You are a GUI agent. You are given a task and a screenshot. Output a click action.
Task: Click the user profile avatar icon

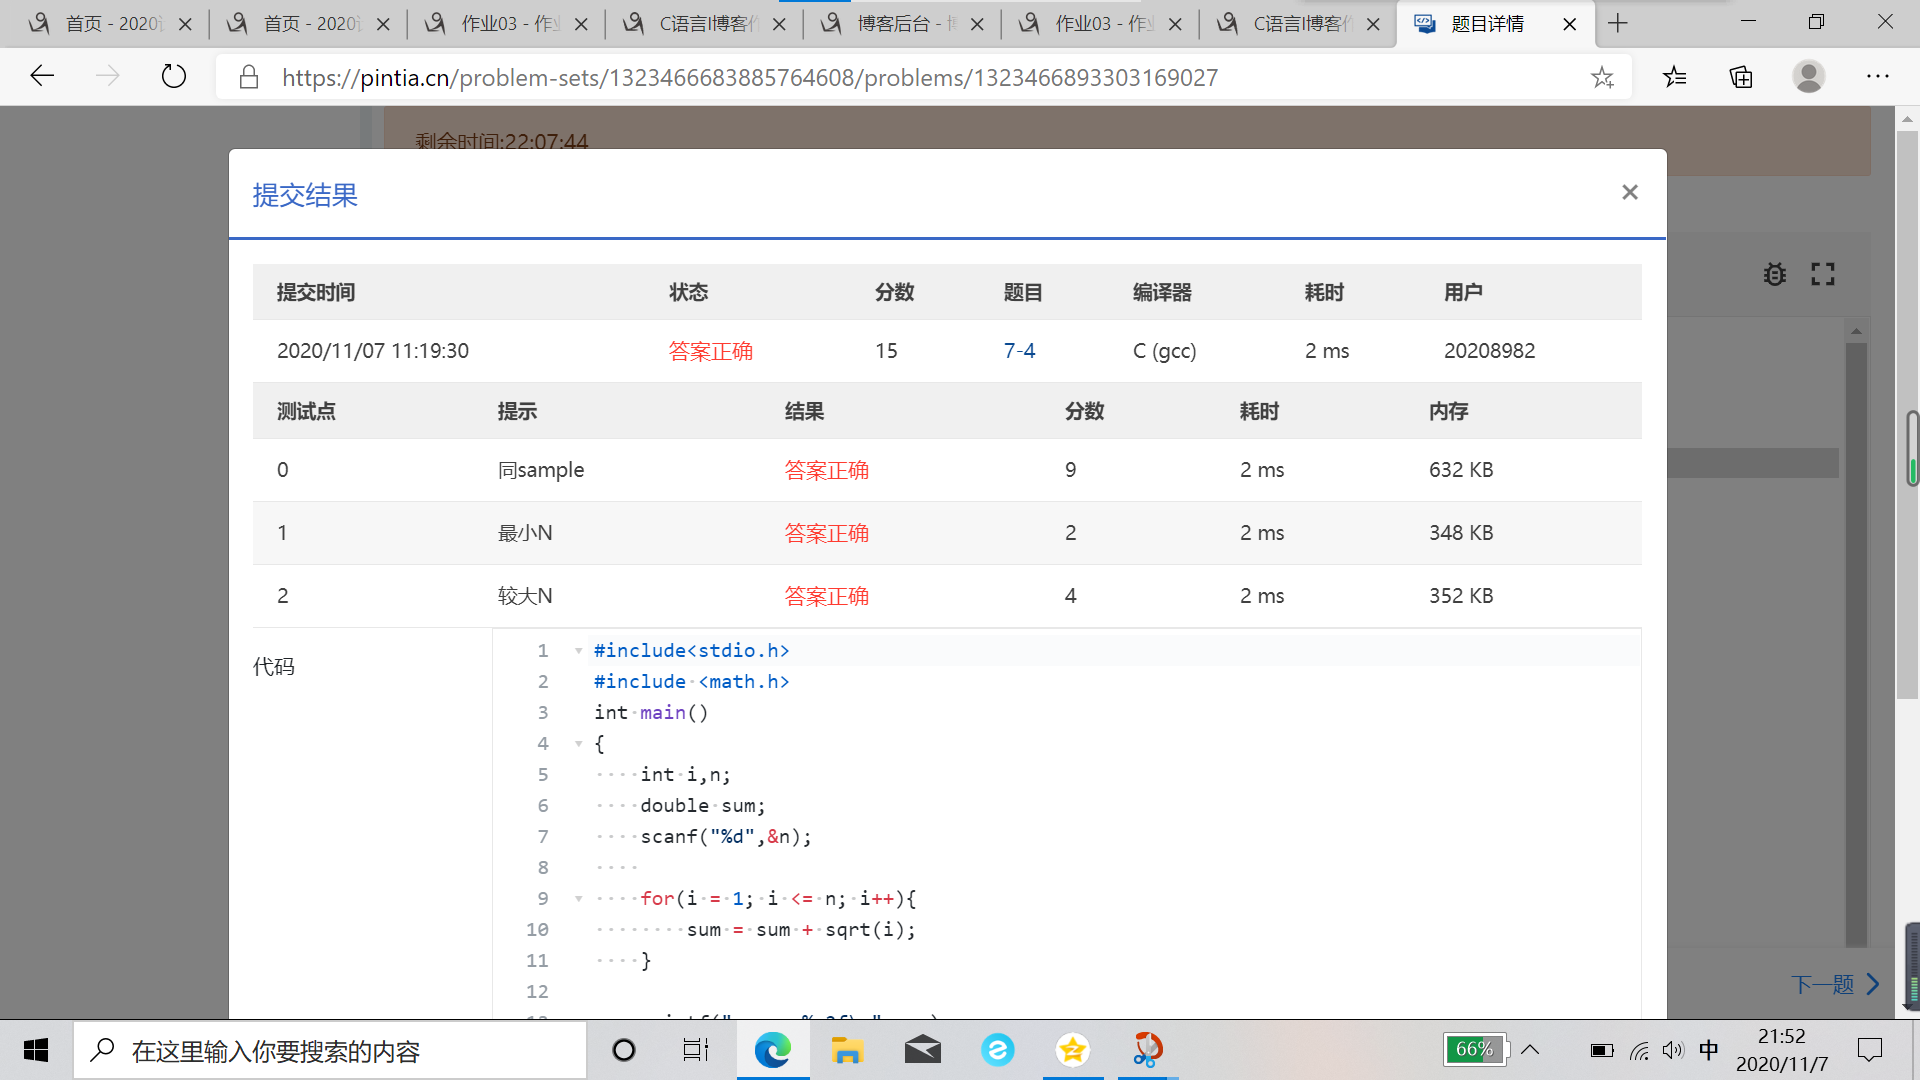point(1808,76)
